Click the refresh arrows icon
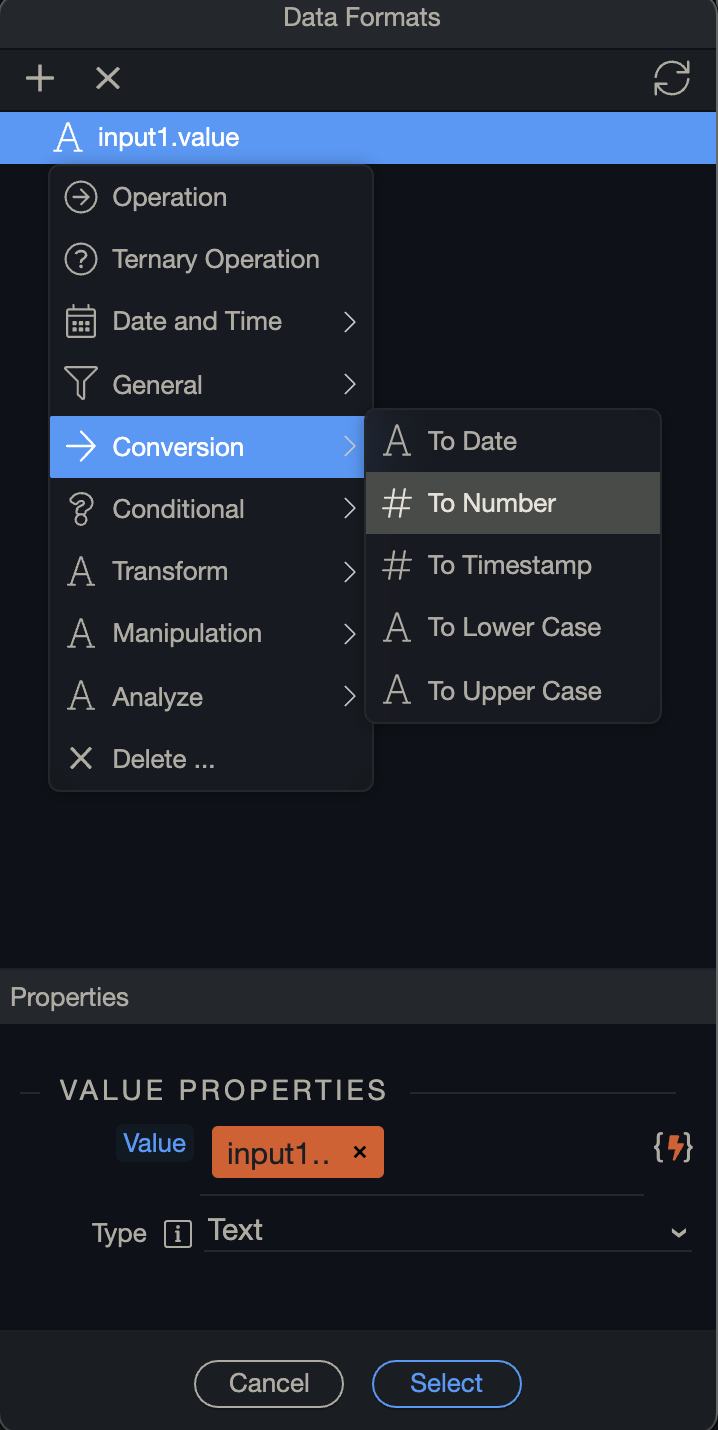The height and width of the screenshot is (1430, 718). point(671,78)
